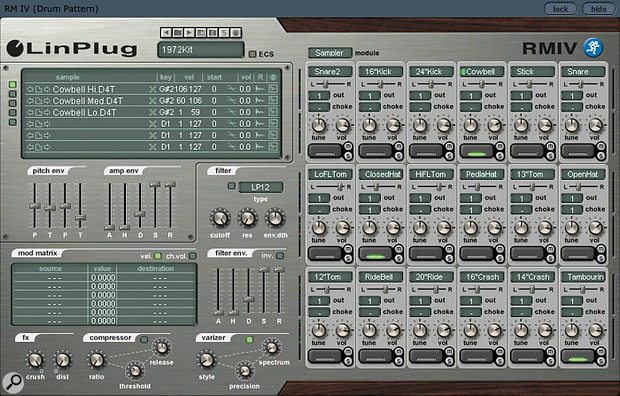Click the hide button
620x396 pixels.
click(x=599, y=9)
